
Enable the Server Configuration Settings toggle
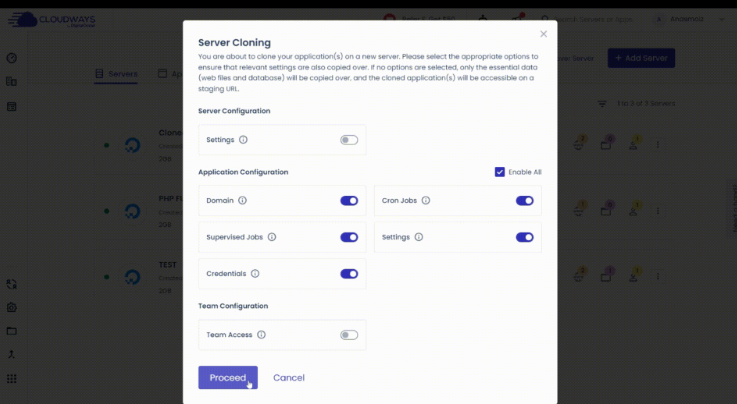click(x=349, y=140)
